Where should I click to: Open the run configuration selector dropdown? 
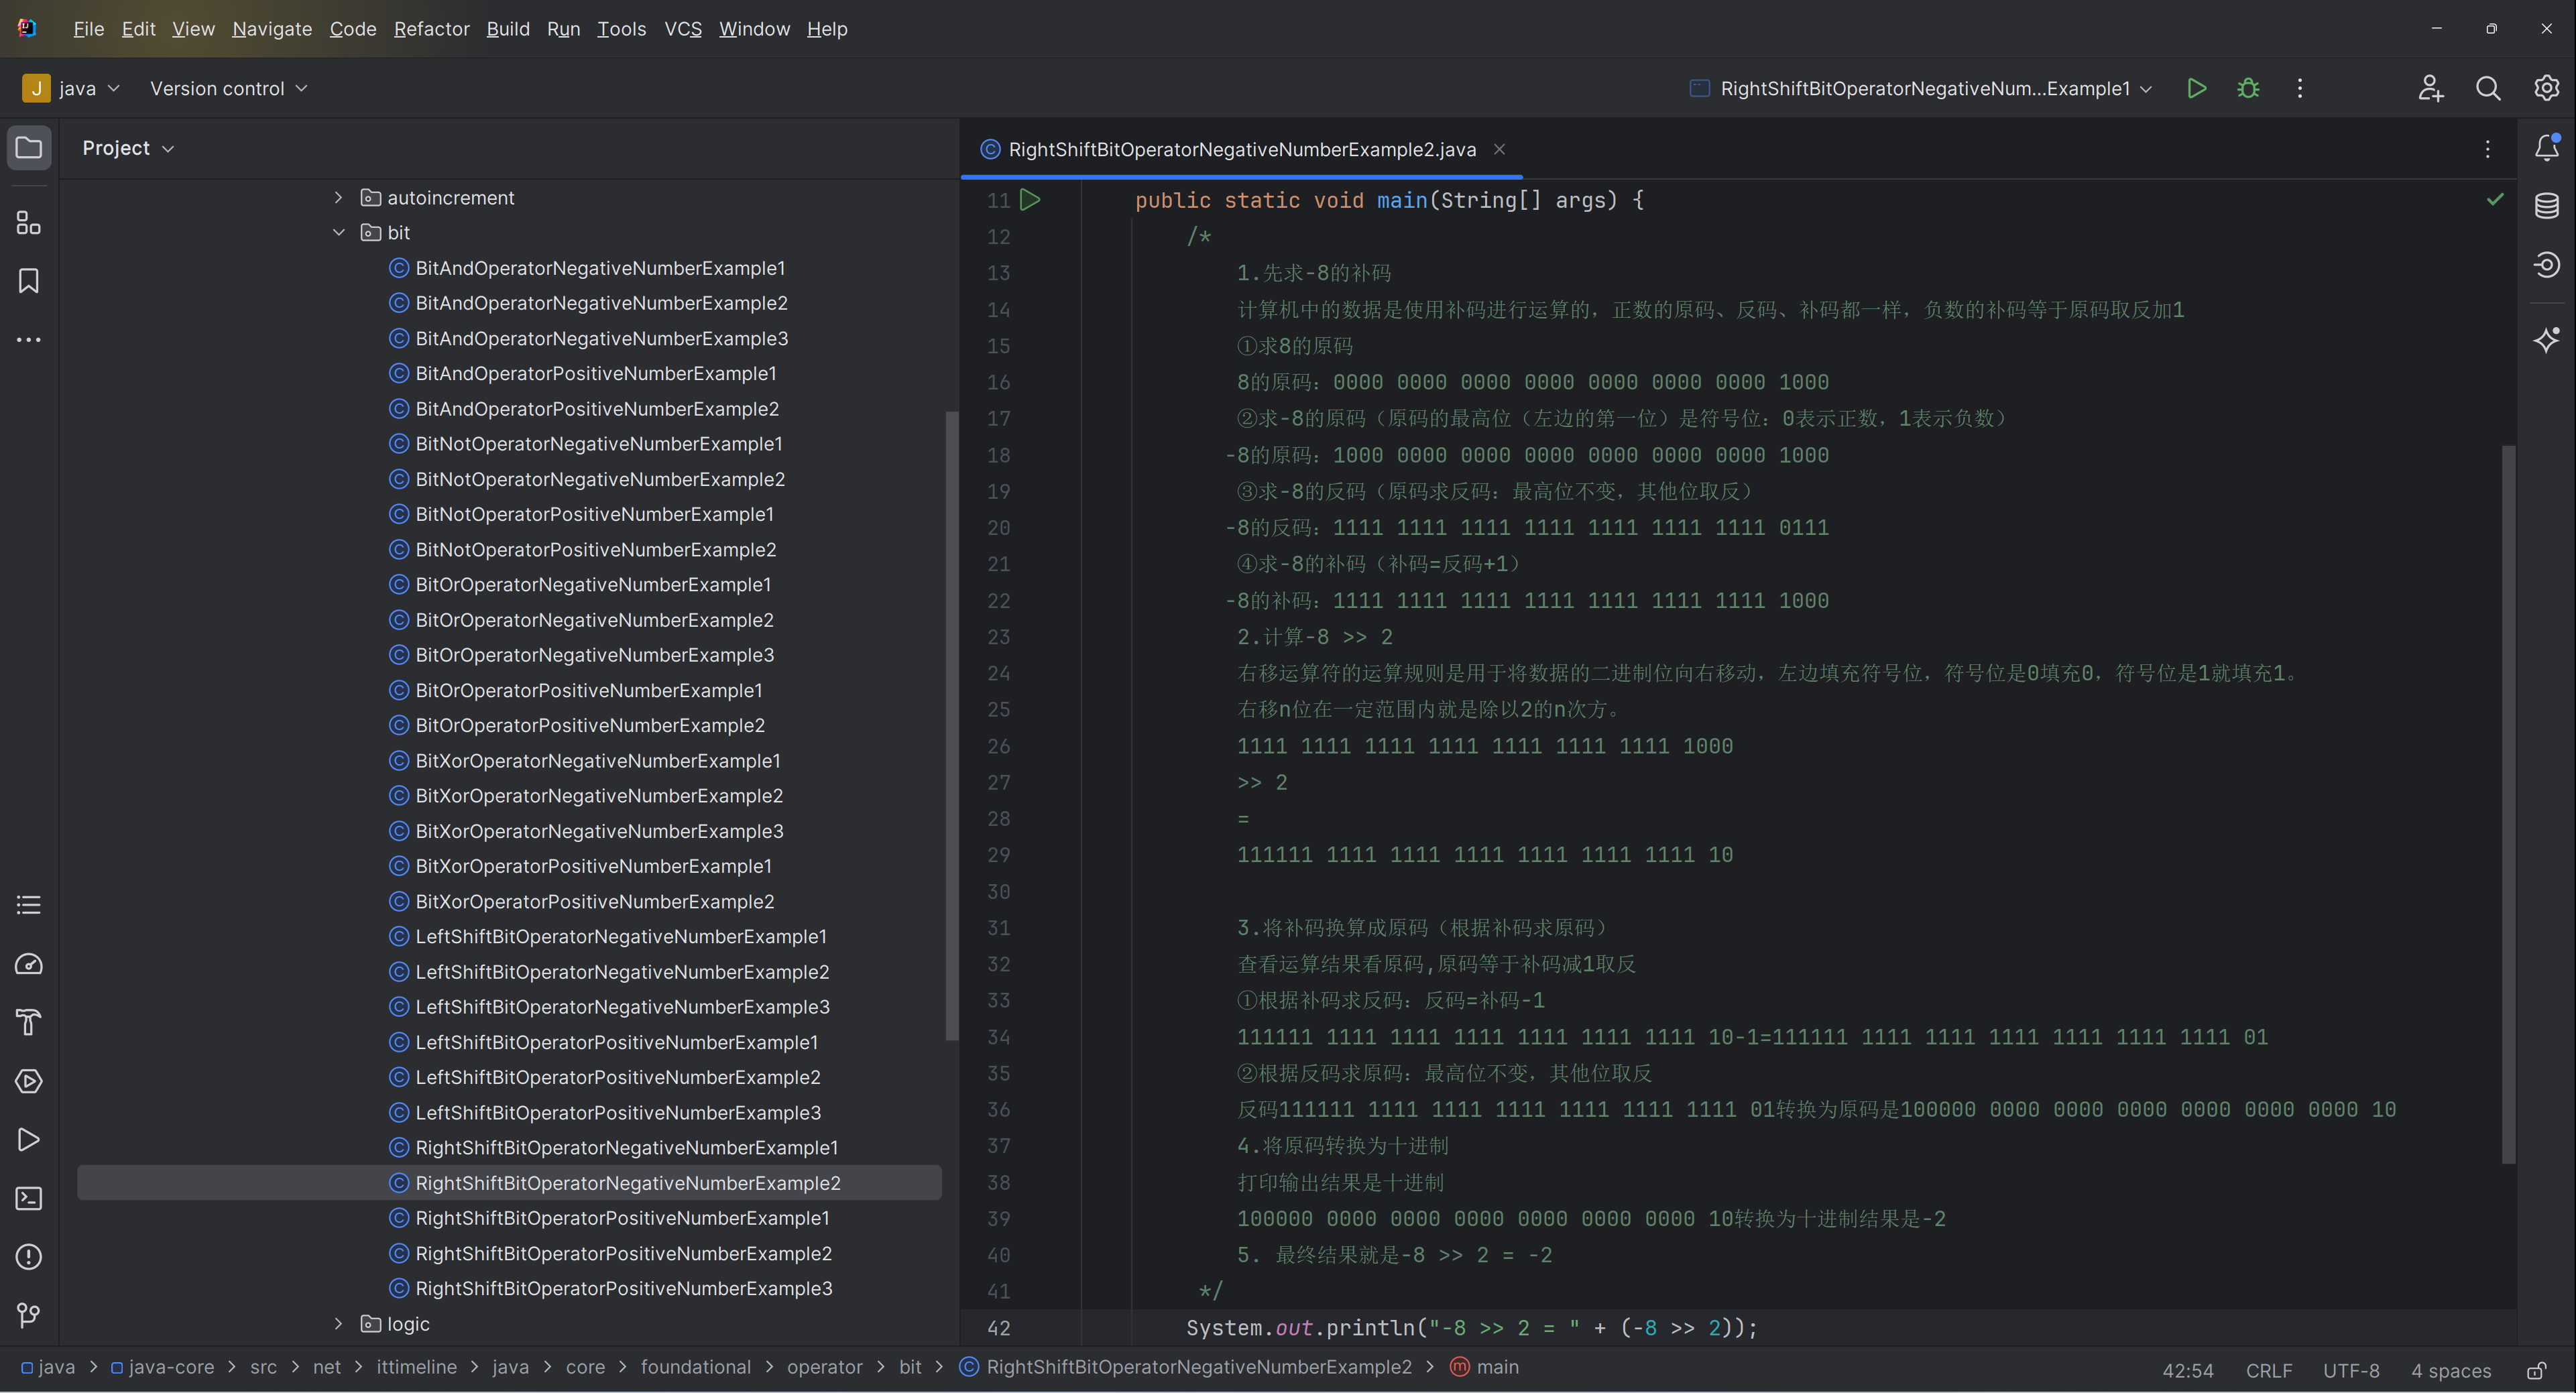1921,88
